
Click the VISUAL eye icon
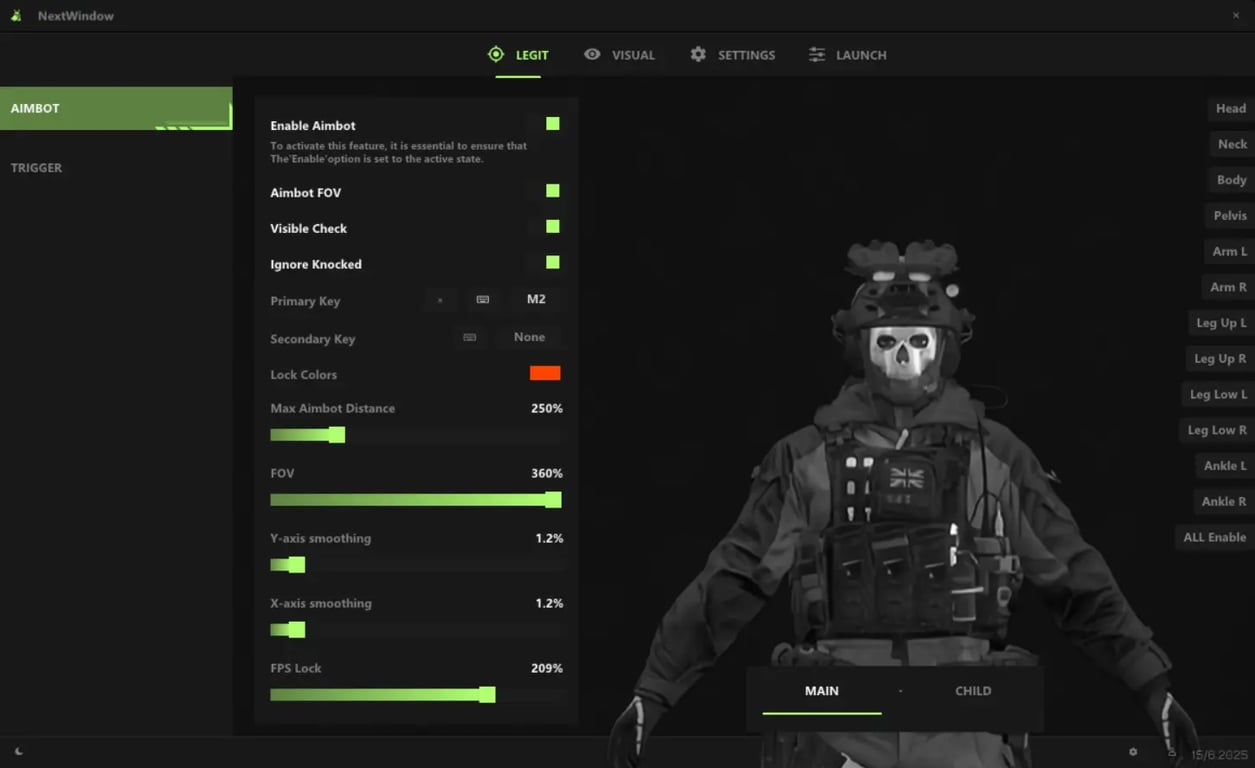tap(592, 54)
